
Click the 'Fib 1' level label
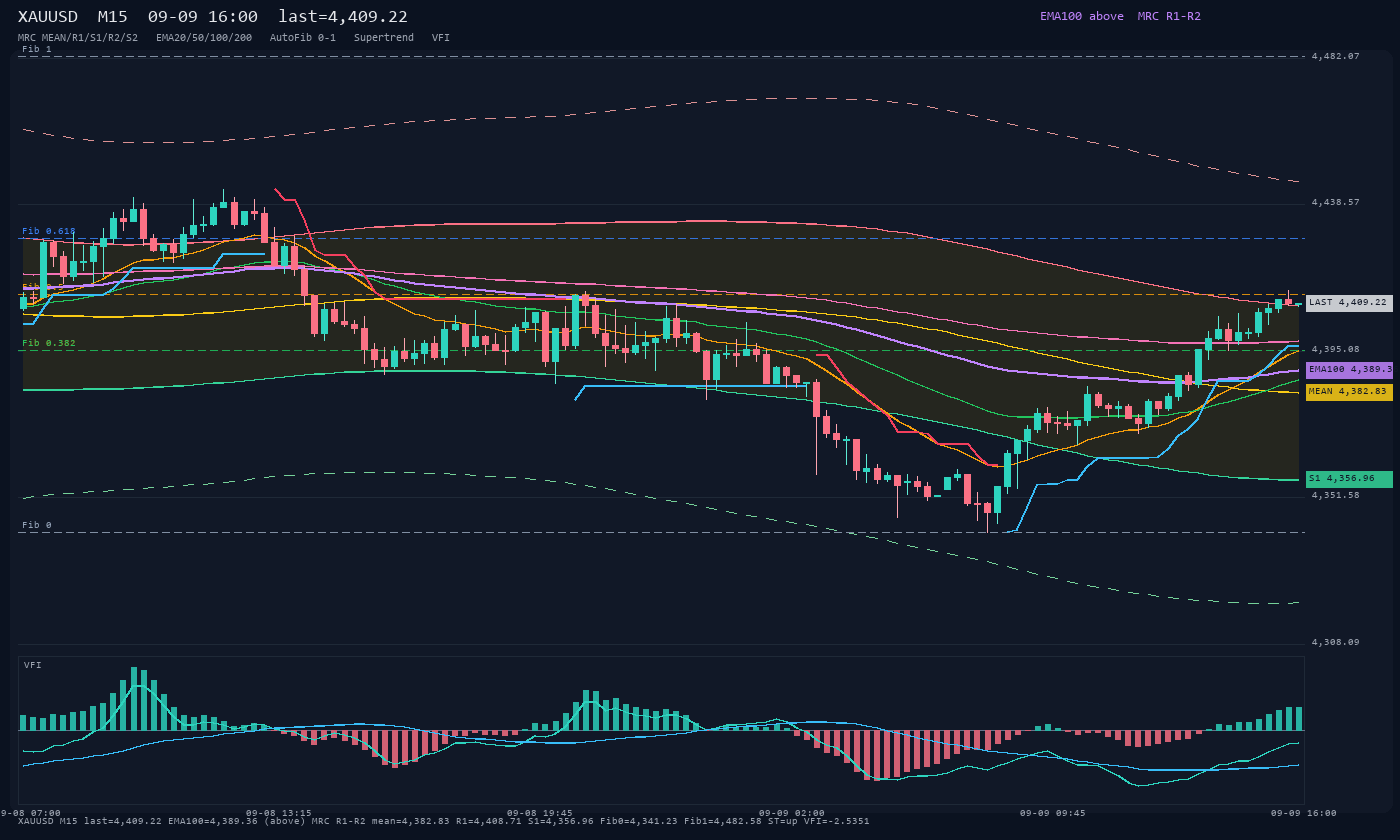(x=37, y=49)
